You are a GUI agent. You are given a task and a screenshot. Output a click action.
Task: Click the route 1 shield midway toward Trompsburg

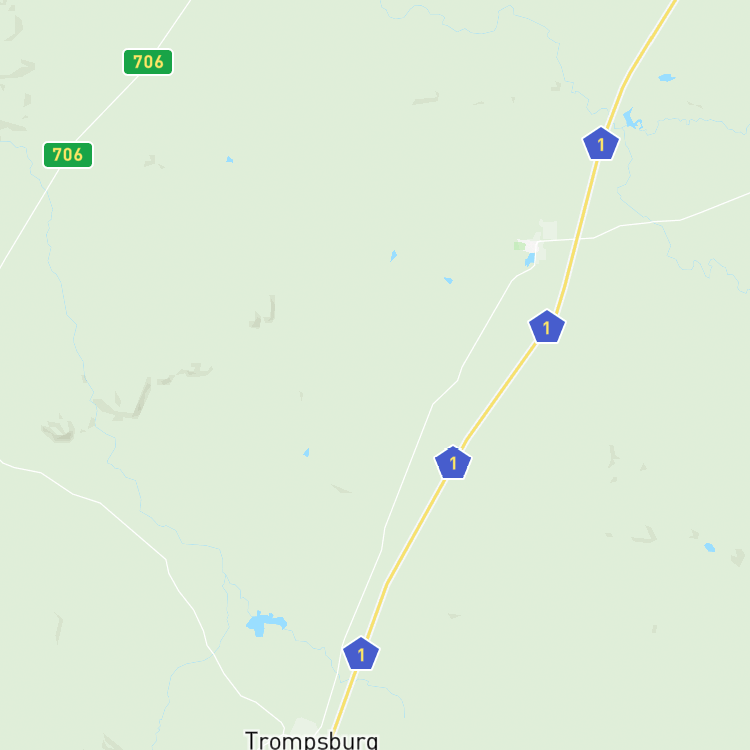click(x=453, y=463)
